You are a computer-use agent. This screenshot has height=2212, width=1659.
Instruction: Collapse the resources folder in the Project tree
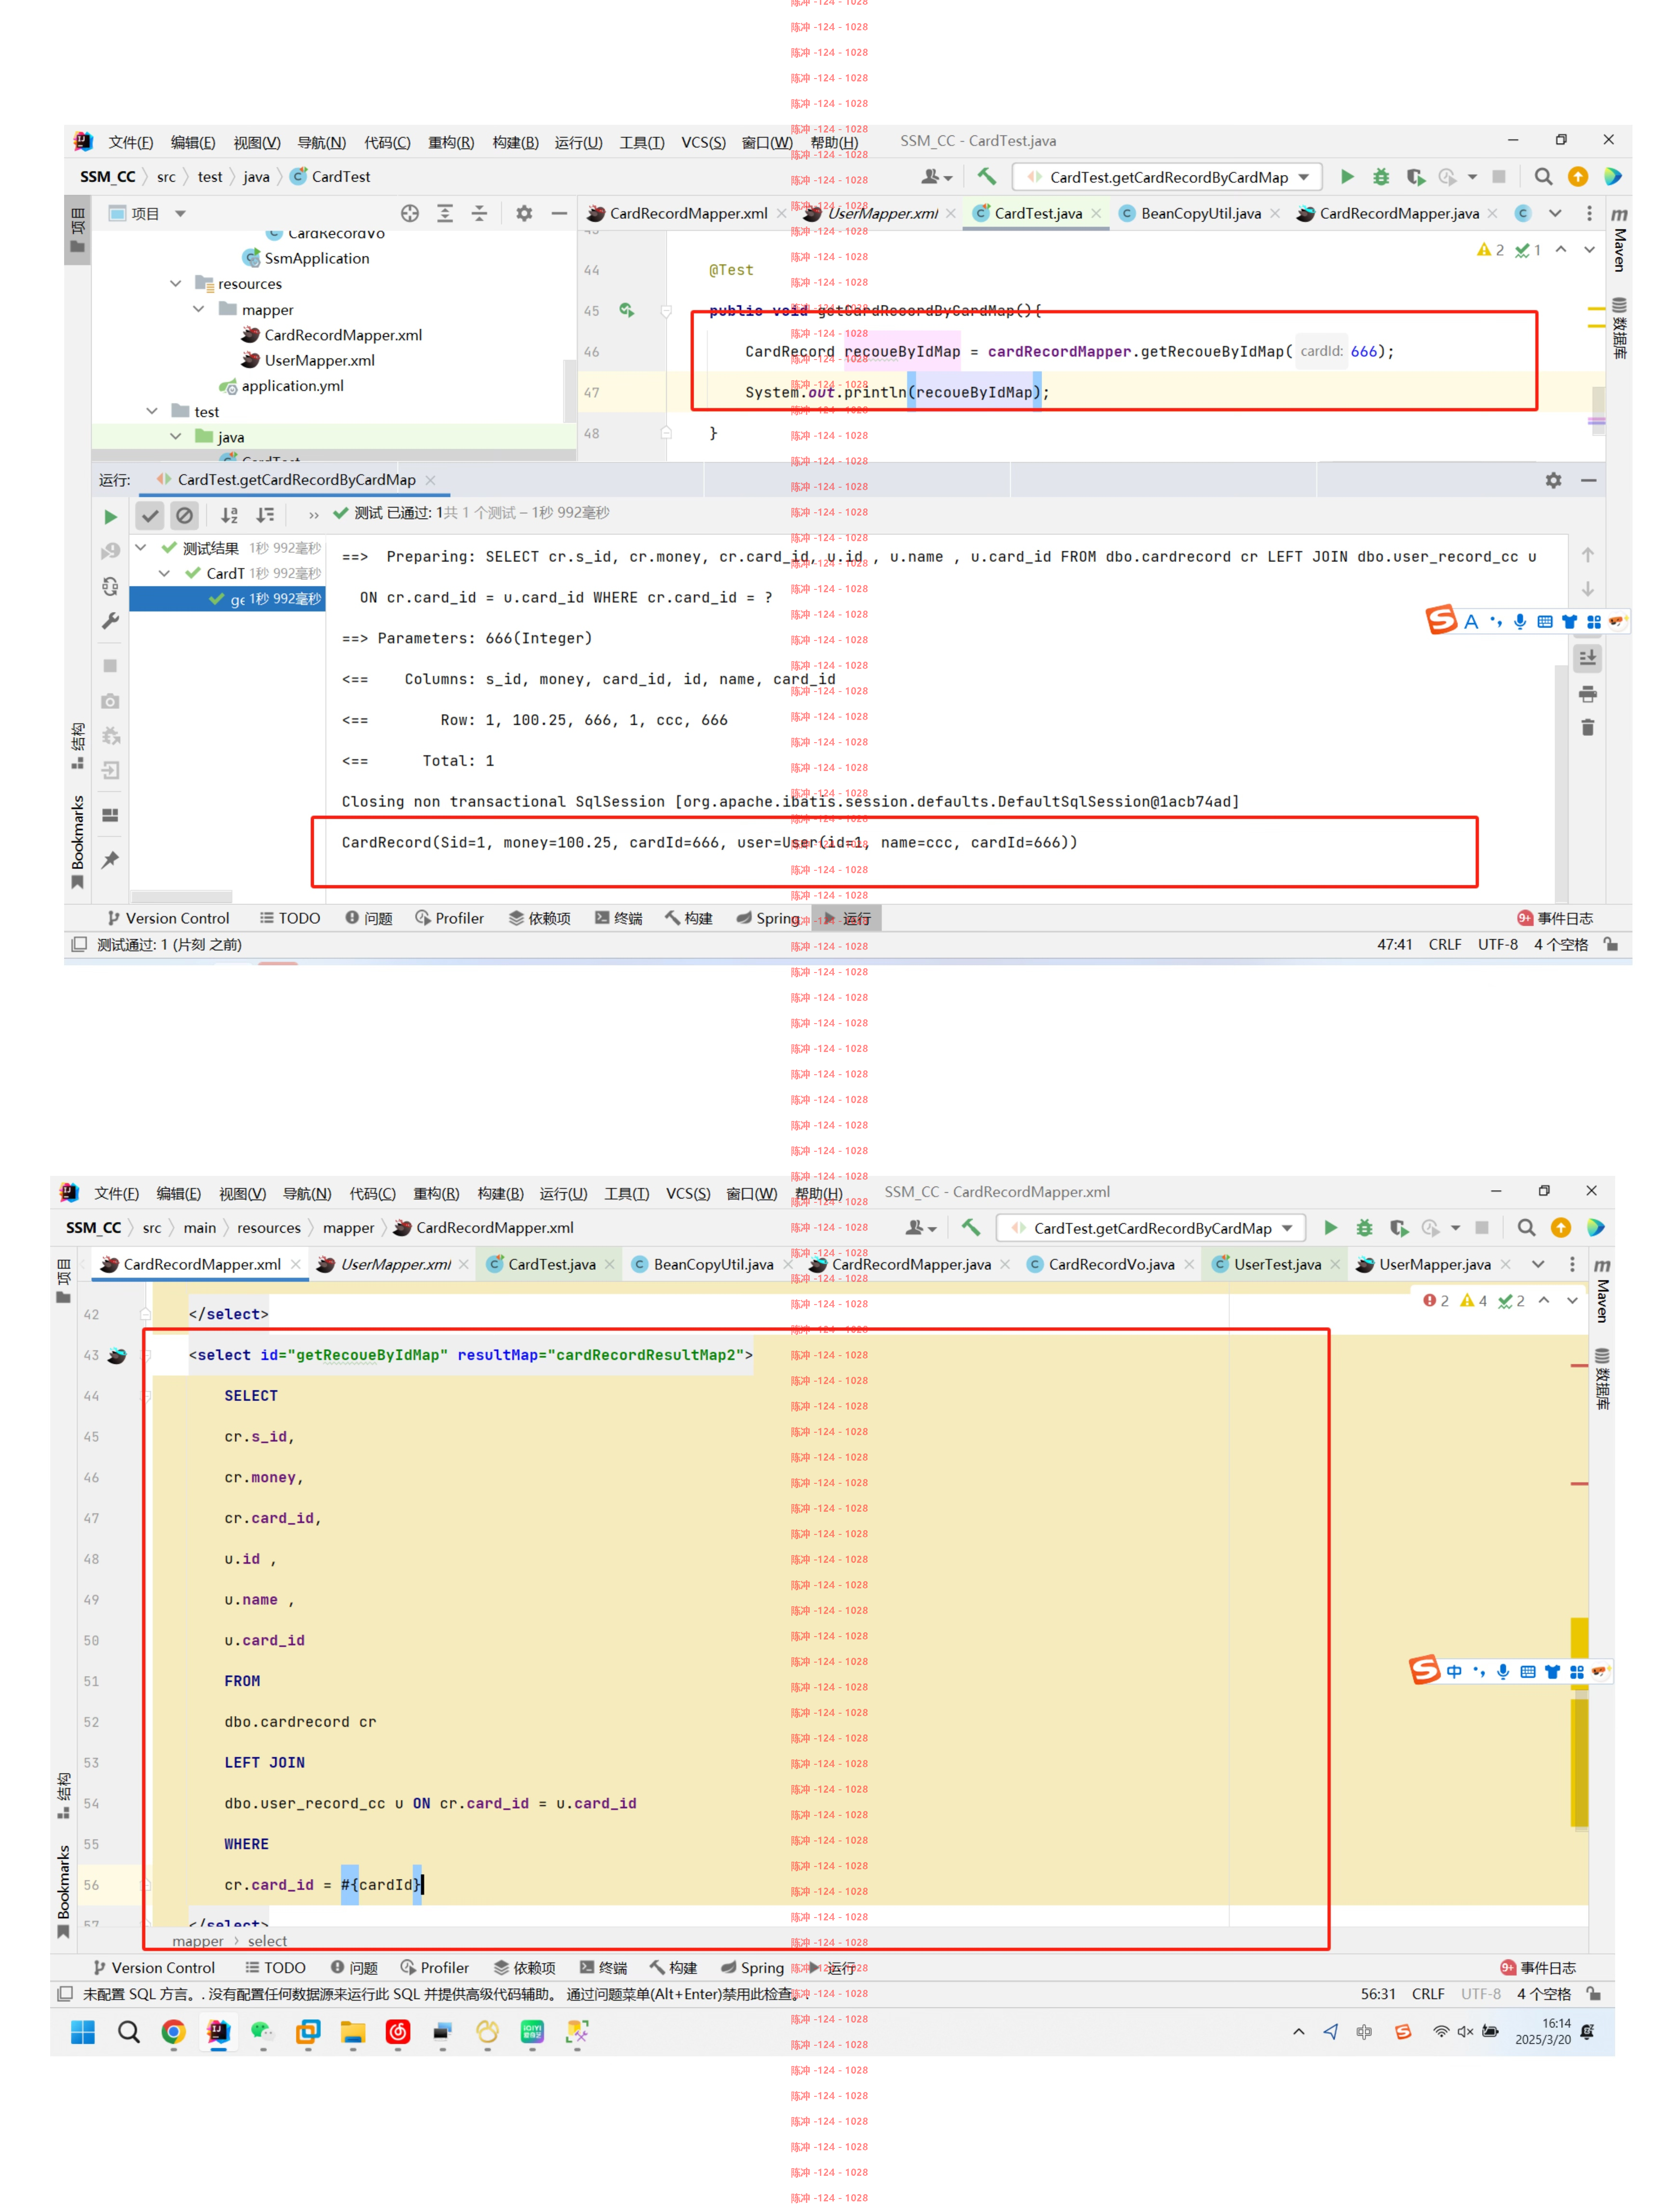point(176,284)
